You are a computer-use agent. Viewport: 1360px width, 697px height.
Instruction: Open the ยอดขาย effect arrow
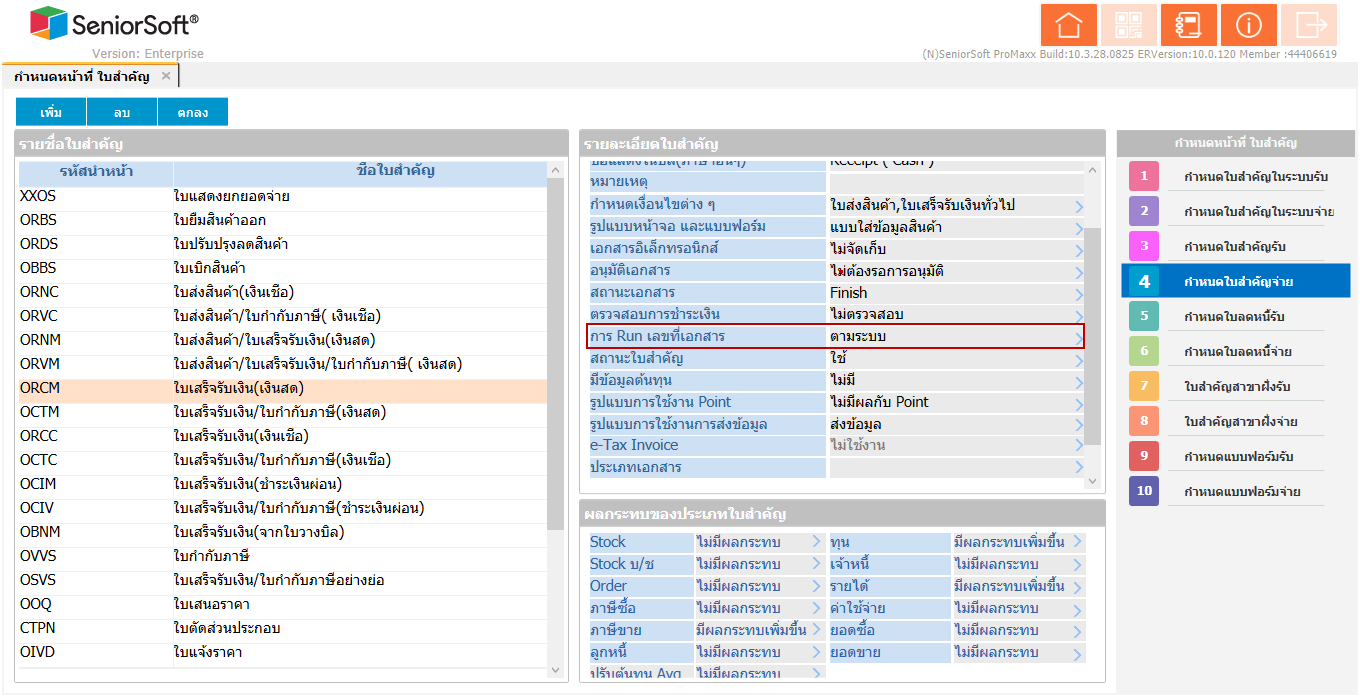1077,652
